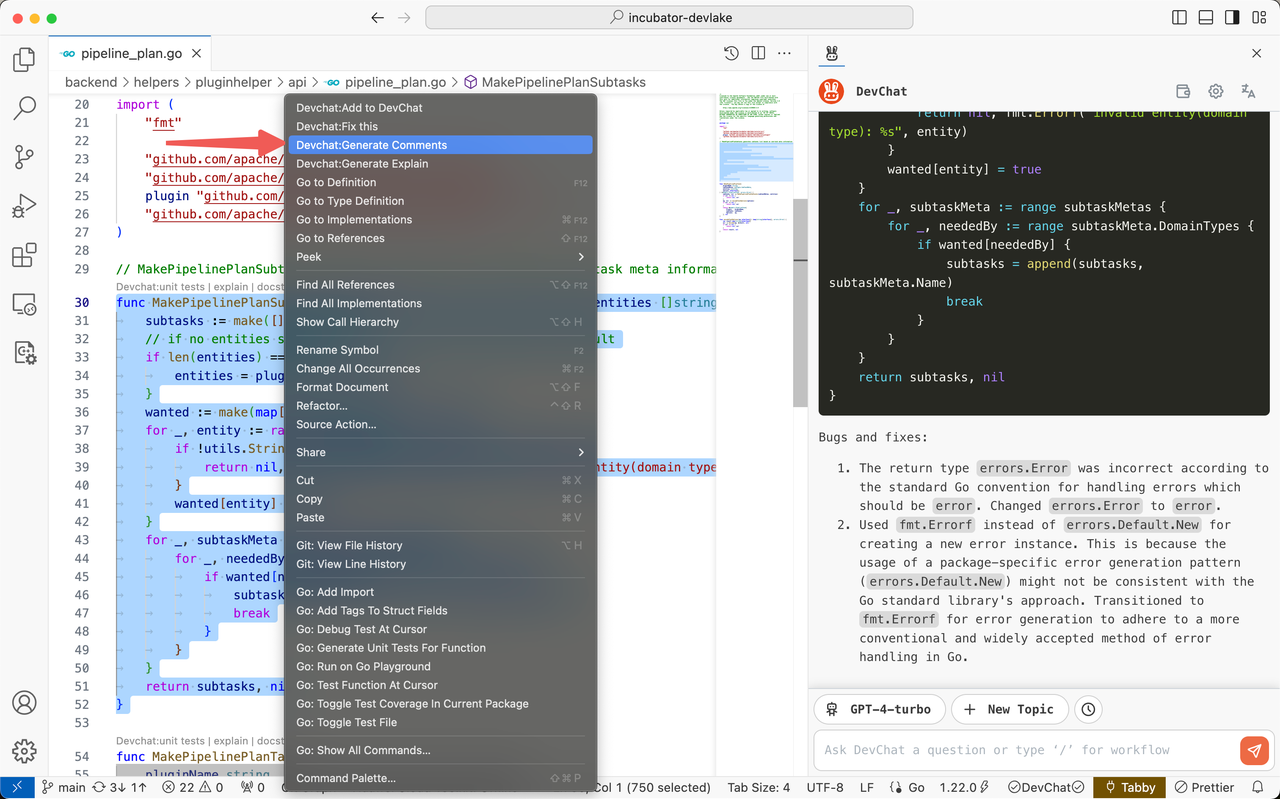Open the Run and Debug view
The image size is (1280, 799).
pyautogui.click(x=24, y=207)
